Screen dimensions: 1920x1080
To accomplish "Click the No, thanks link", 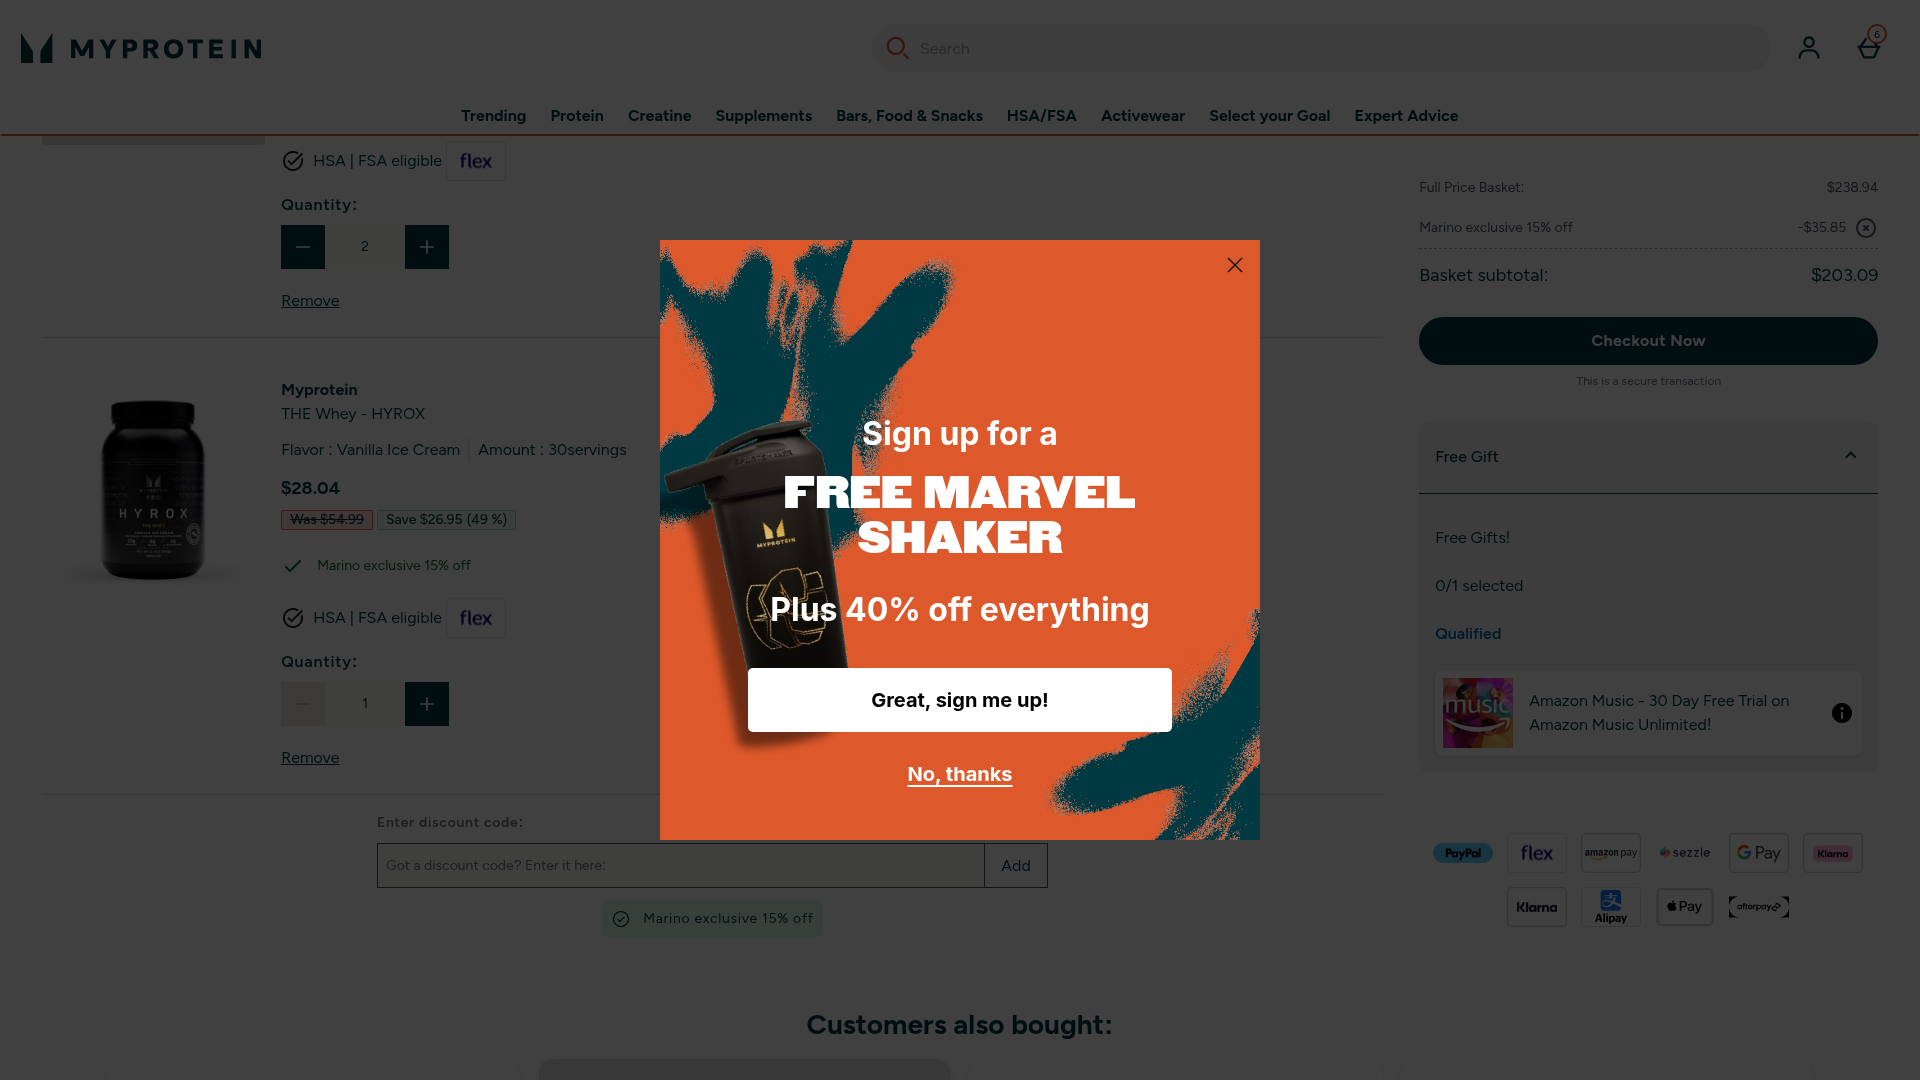I will pos(960,775).
